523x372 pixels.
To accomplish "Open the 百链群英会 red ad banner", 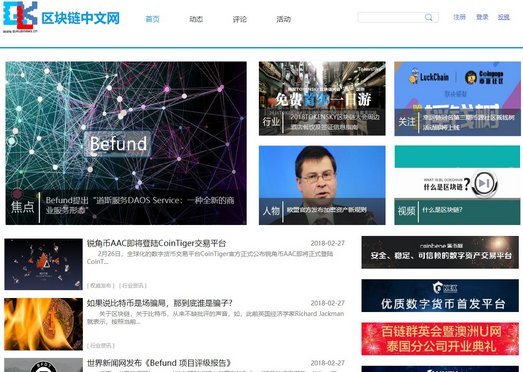I will [x=440, y=339].
